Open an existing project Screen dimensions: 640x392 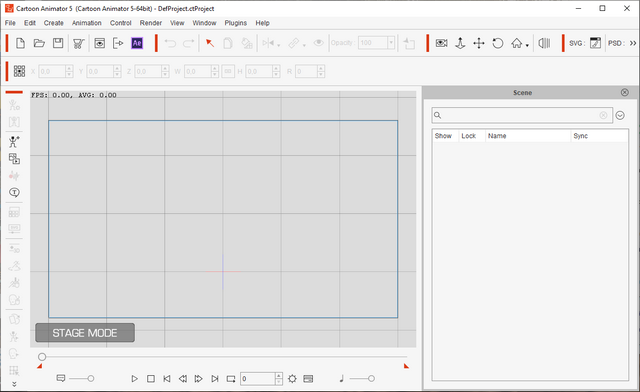coord(39,43)
